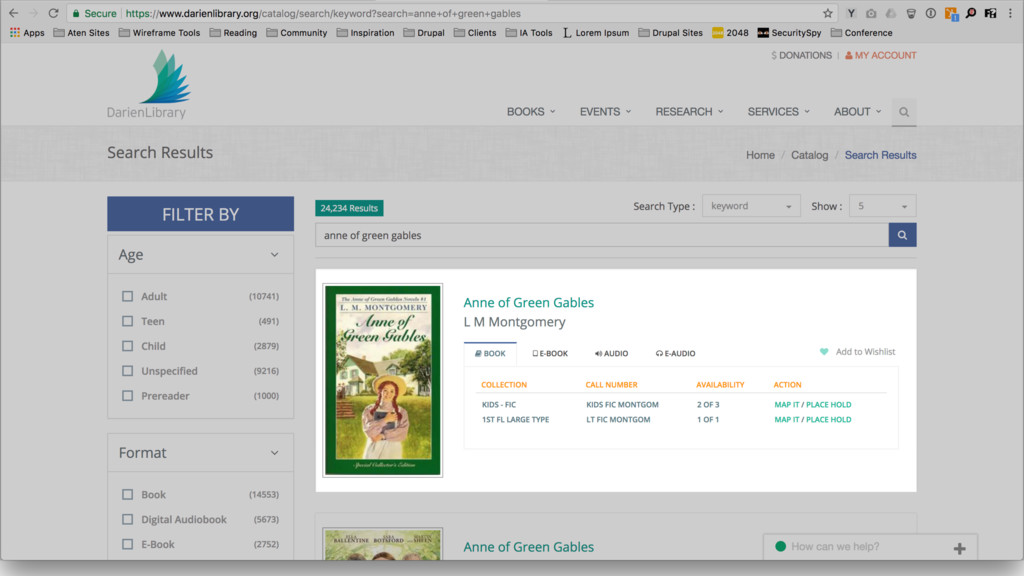Open site search with the header magnifier icon
The image size is (1024, 576).
pyautogui.click(x=904, y=112)
